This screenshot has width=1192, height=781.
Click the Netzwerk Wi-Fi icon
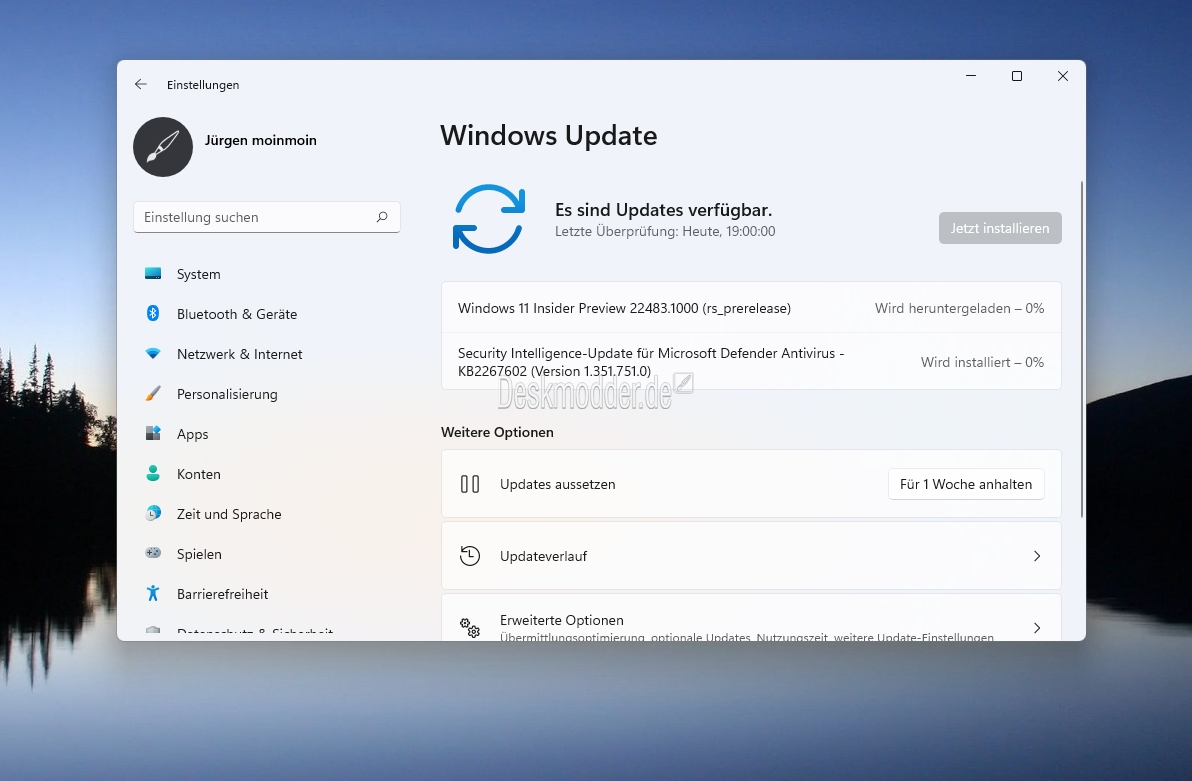[153, 354]
